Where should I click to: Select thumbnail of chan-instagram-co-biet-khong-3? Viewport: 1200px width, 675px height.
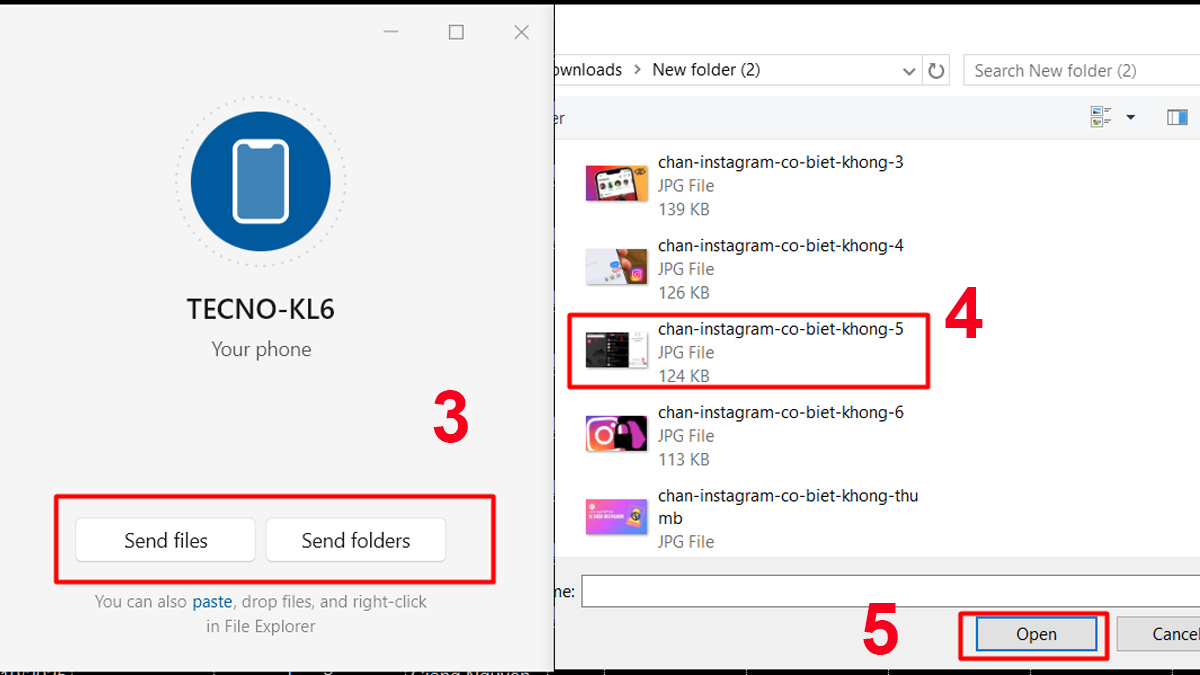click(616, 185)
